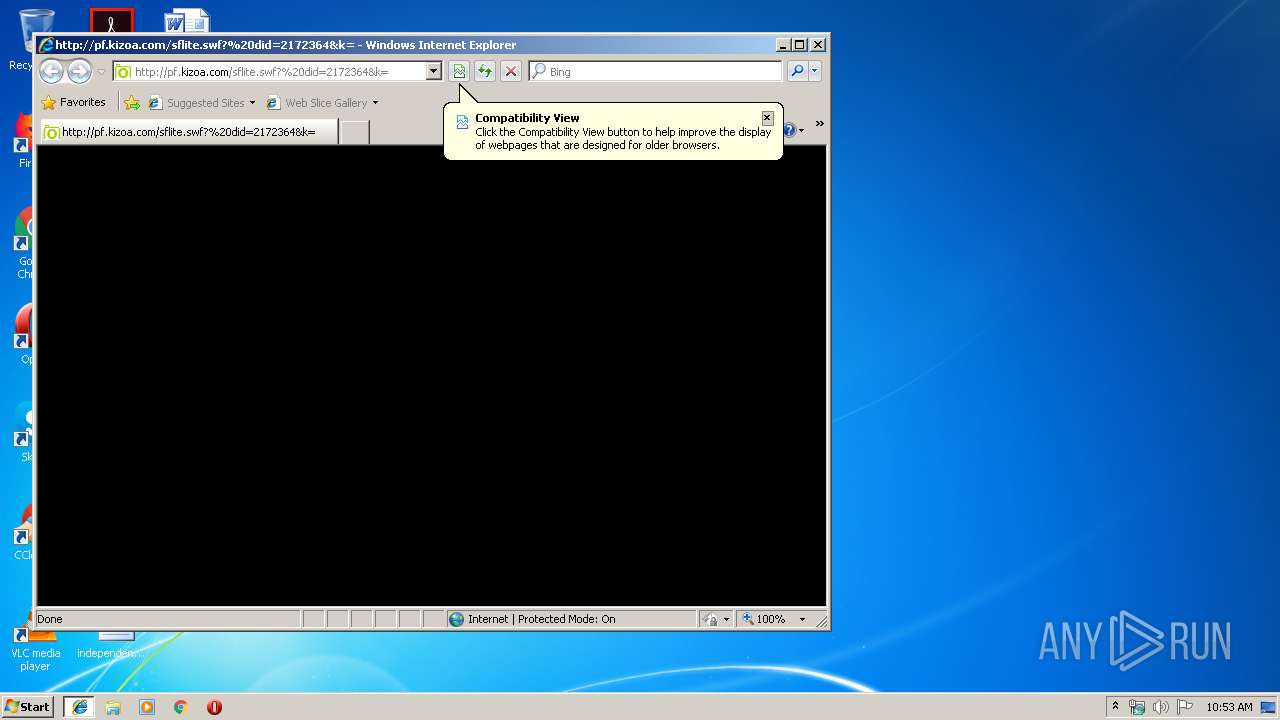Viewport: 1280px width, 720px height.
Task: Open the zoom level dropdown arrow
Action: tap(802, 619)
